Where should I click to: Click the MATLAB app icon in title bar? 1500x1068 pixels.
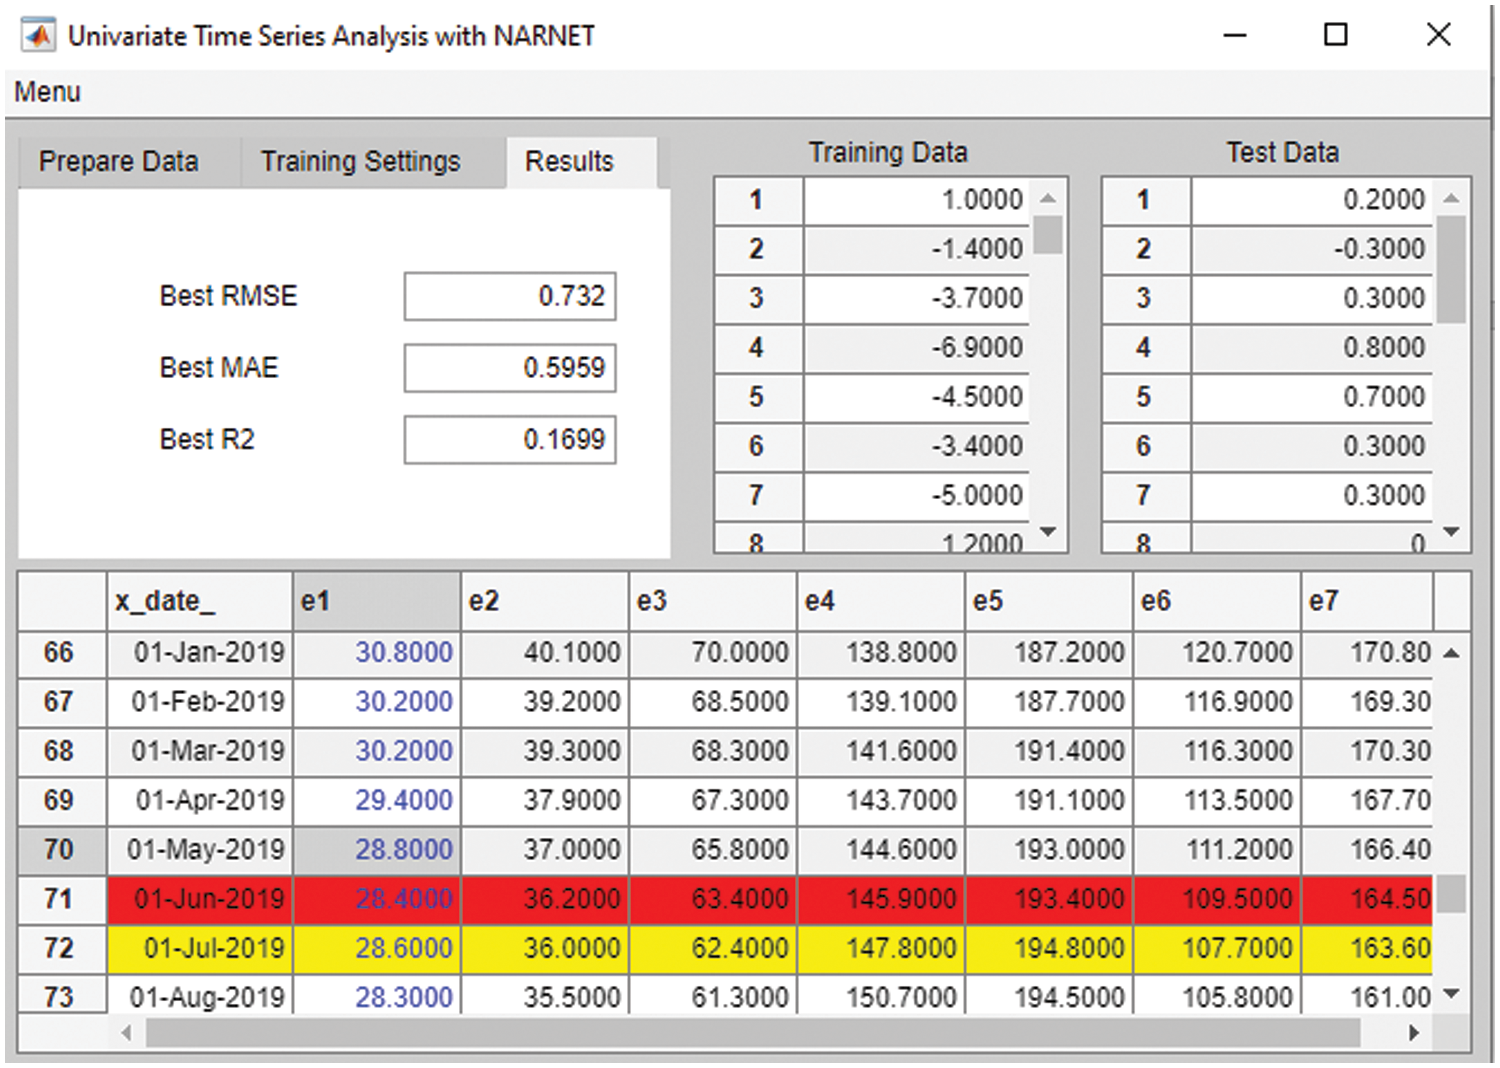(x=39, y=36)
